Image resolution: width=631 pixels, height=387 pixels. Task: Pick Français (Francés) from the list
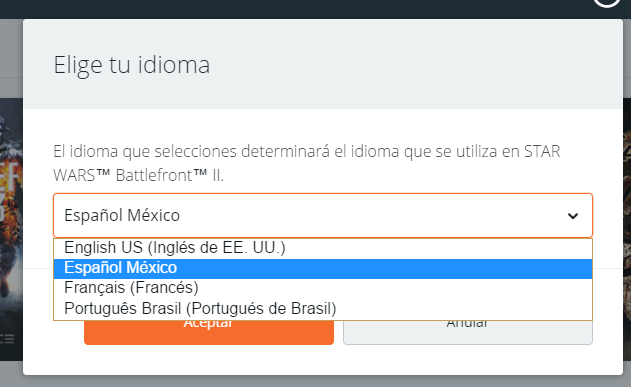[x=323, y=288]
